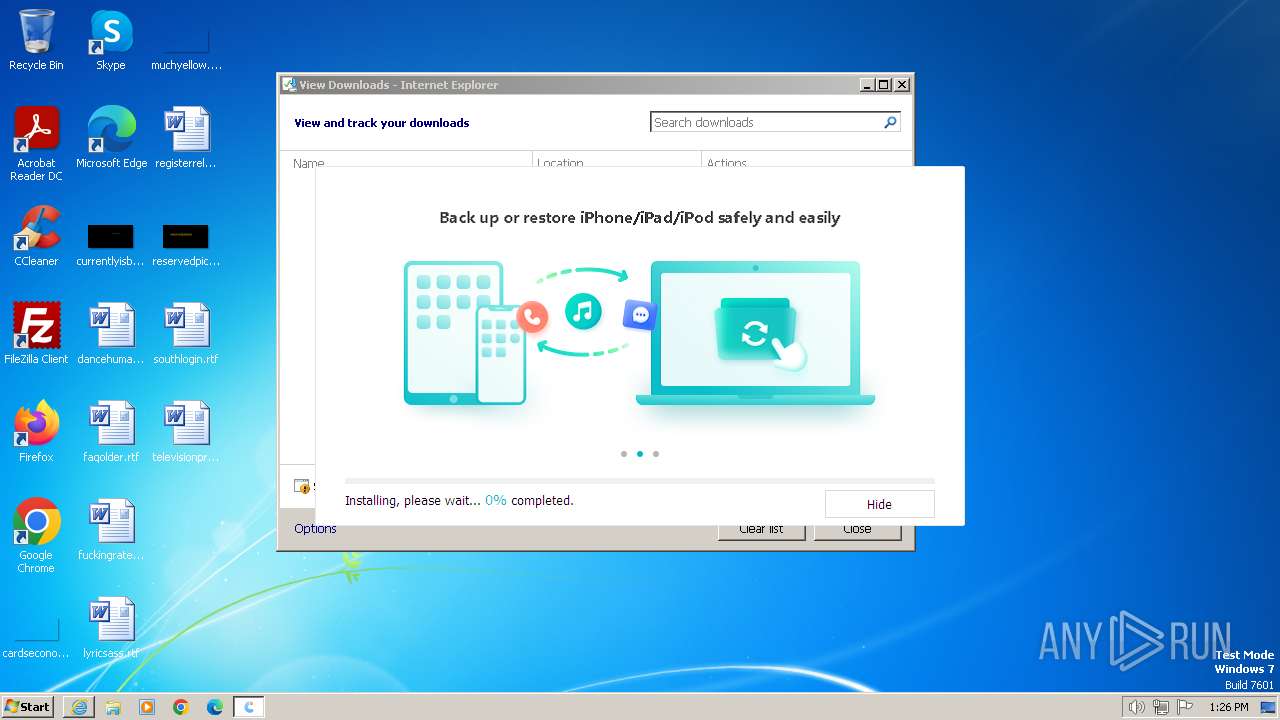
Task: Open the dancehuma… document icon
Action: 111,333
